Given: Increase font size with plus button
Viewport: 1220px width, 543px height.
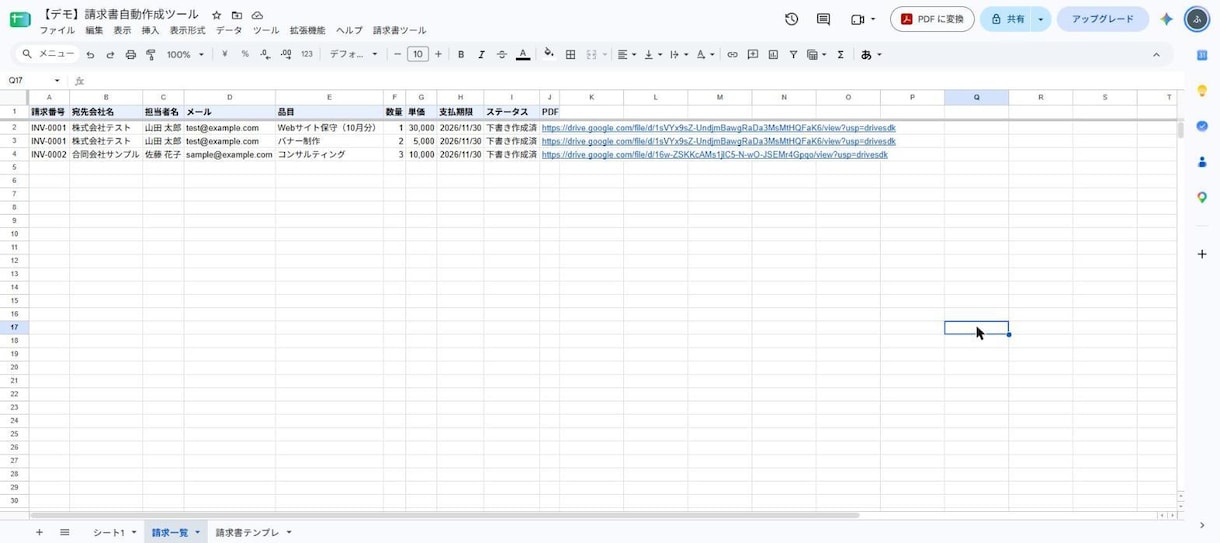Looking at the screenshot, I should pos(438,55).
